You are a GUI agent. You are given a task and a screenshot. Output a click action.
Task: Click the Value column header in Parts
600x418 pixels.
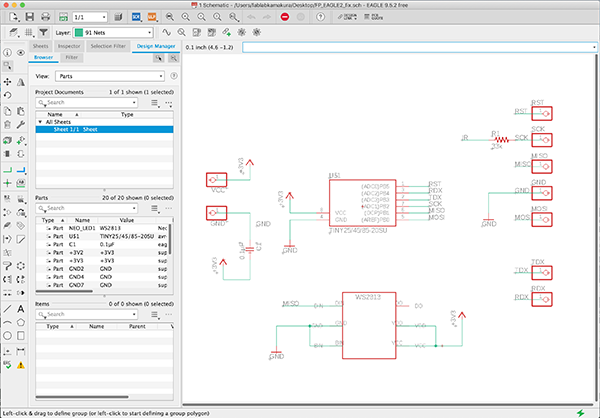coord(127,220)
